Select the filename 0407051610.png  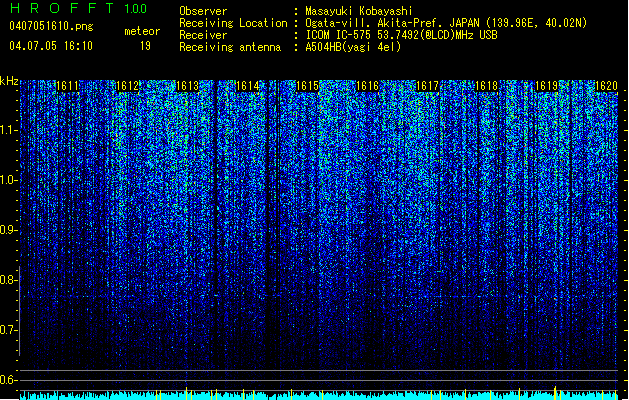(x=51, y=26)
